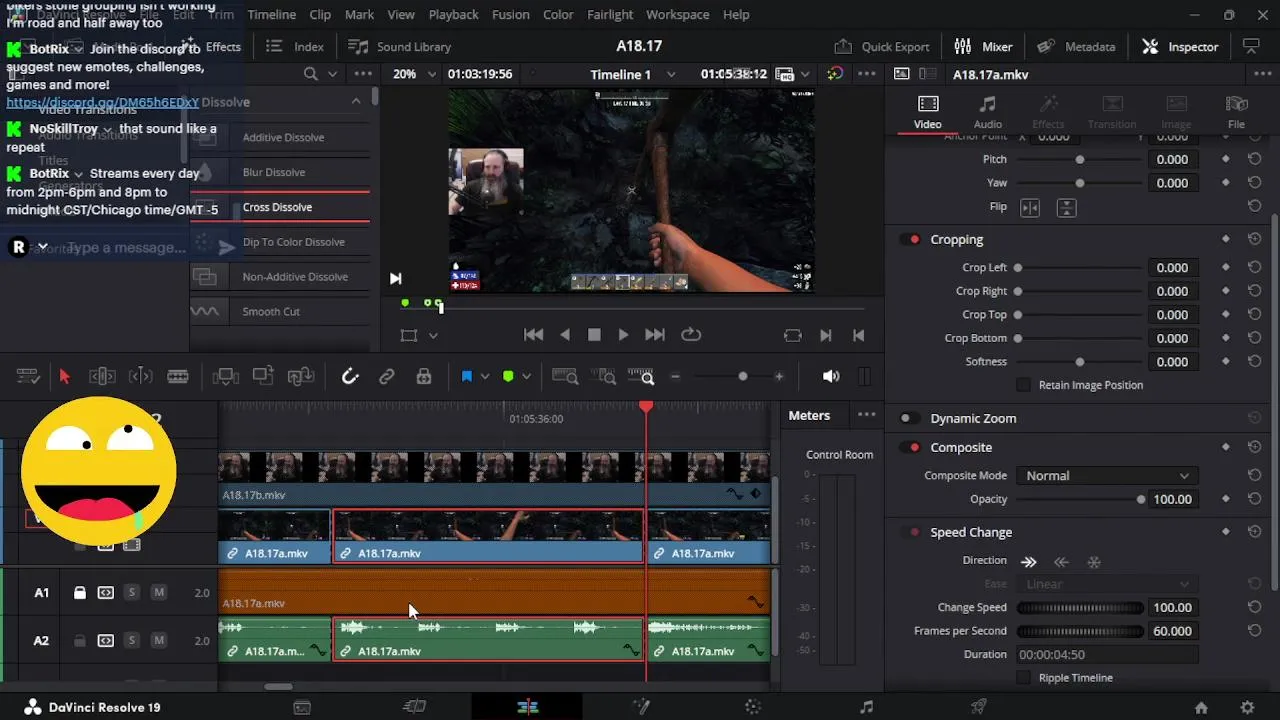Open the Media page icon
The height and width of the screenshot is (720, 1280).
pos(302,707)
